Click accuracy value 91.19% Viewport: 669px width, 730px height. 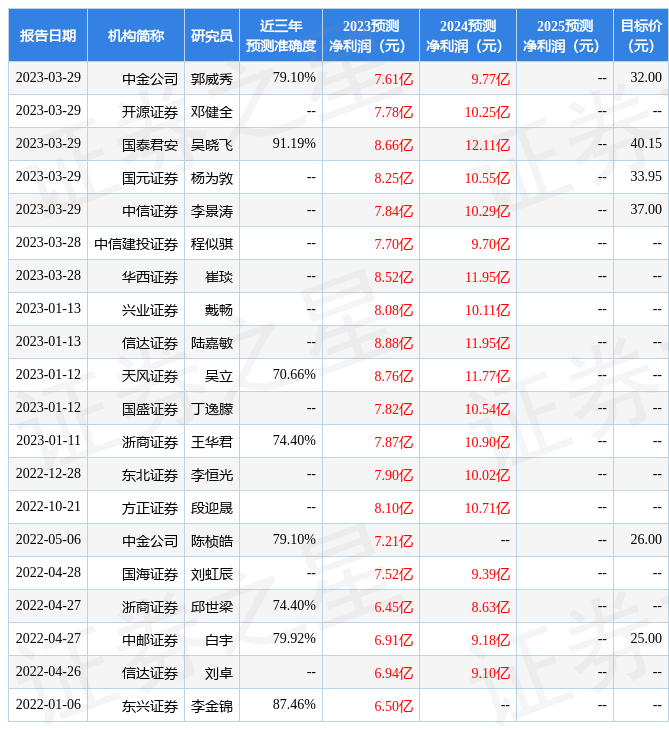(x=294, y=143)
